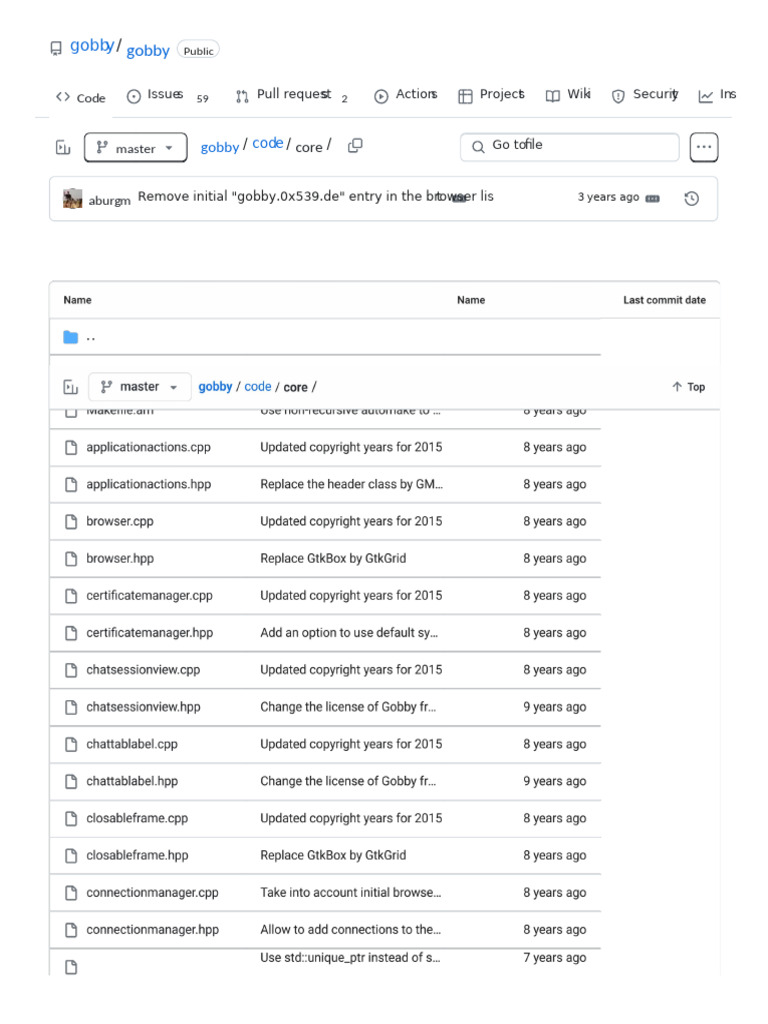Click file icon beside connectionmanager.cpp
The height and width of the screenshot is (1024, 768).
71,893
